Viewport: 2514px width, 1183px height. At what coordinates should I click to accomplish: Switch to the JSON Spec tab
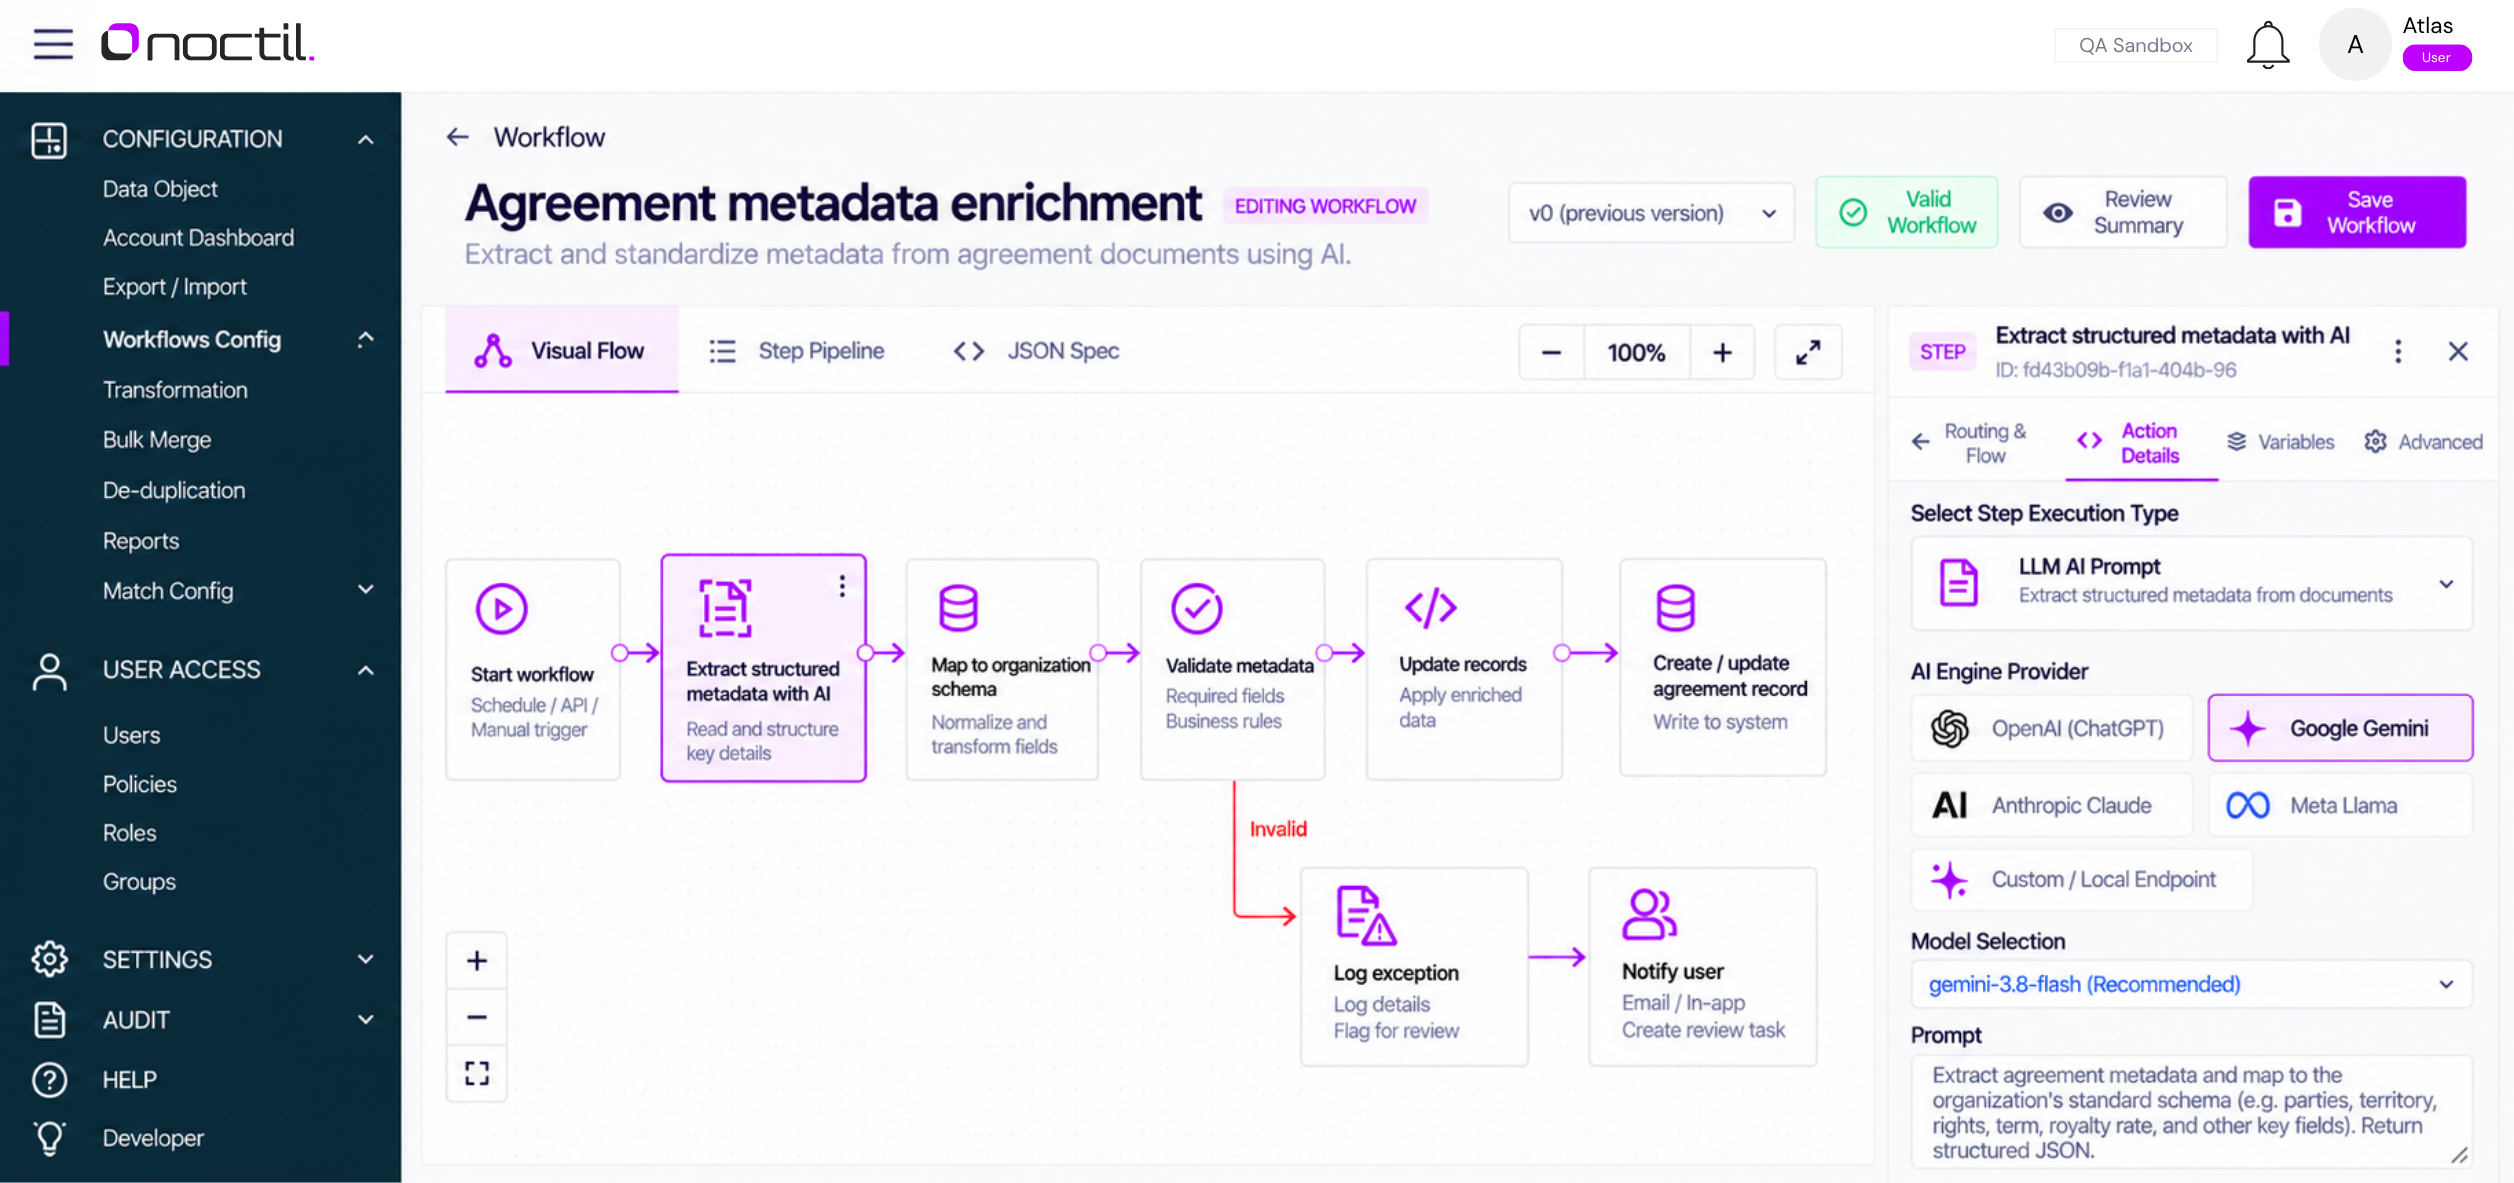point(1036,351)
